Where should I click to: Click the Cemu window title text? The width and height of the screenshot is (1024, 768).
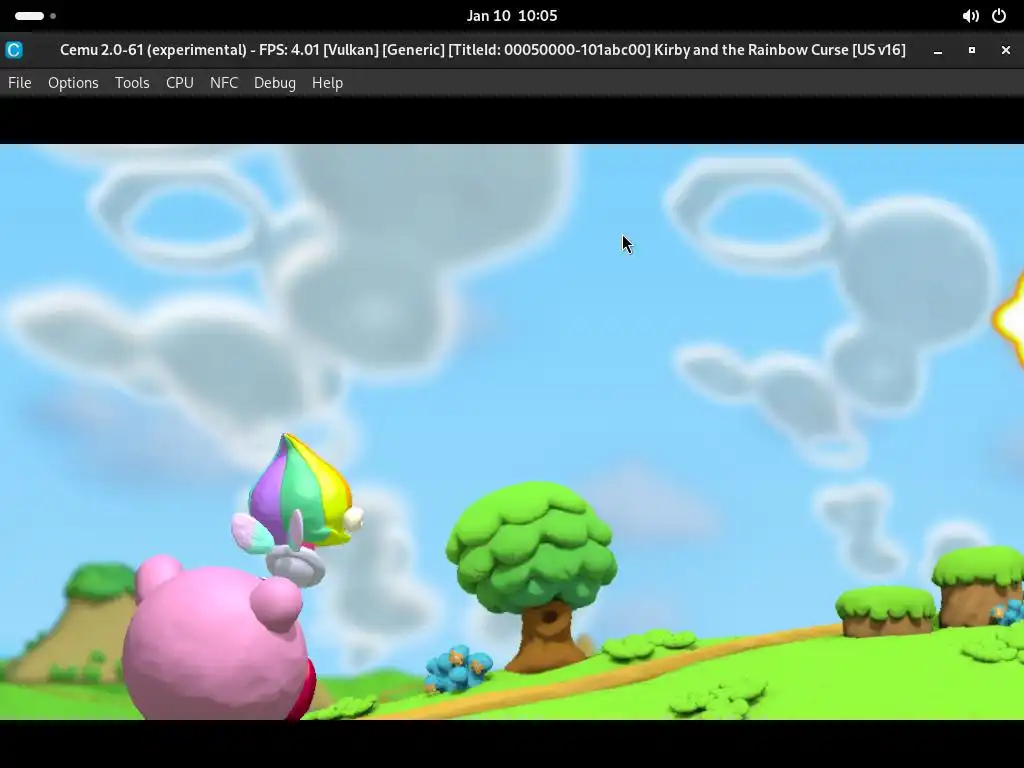click(x=483, y=50)
